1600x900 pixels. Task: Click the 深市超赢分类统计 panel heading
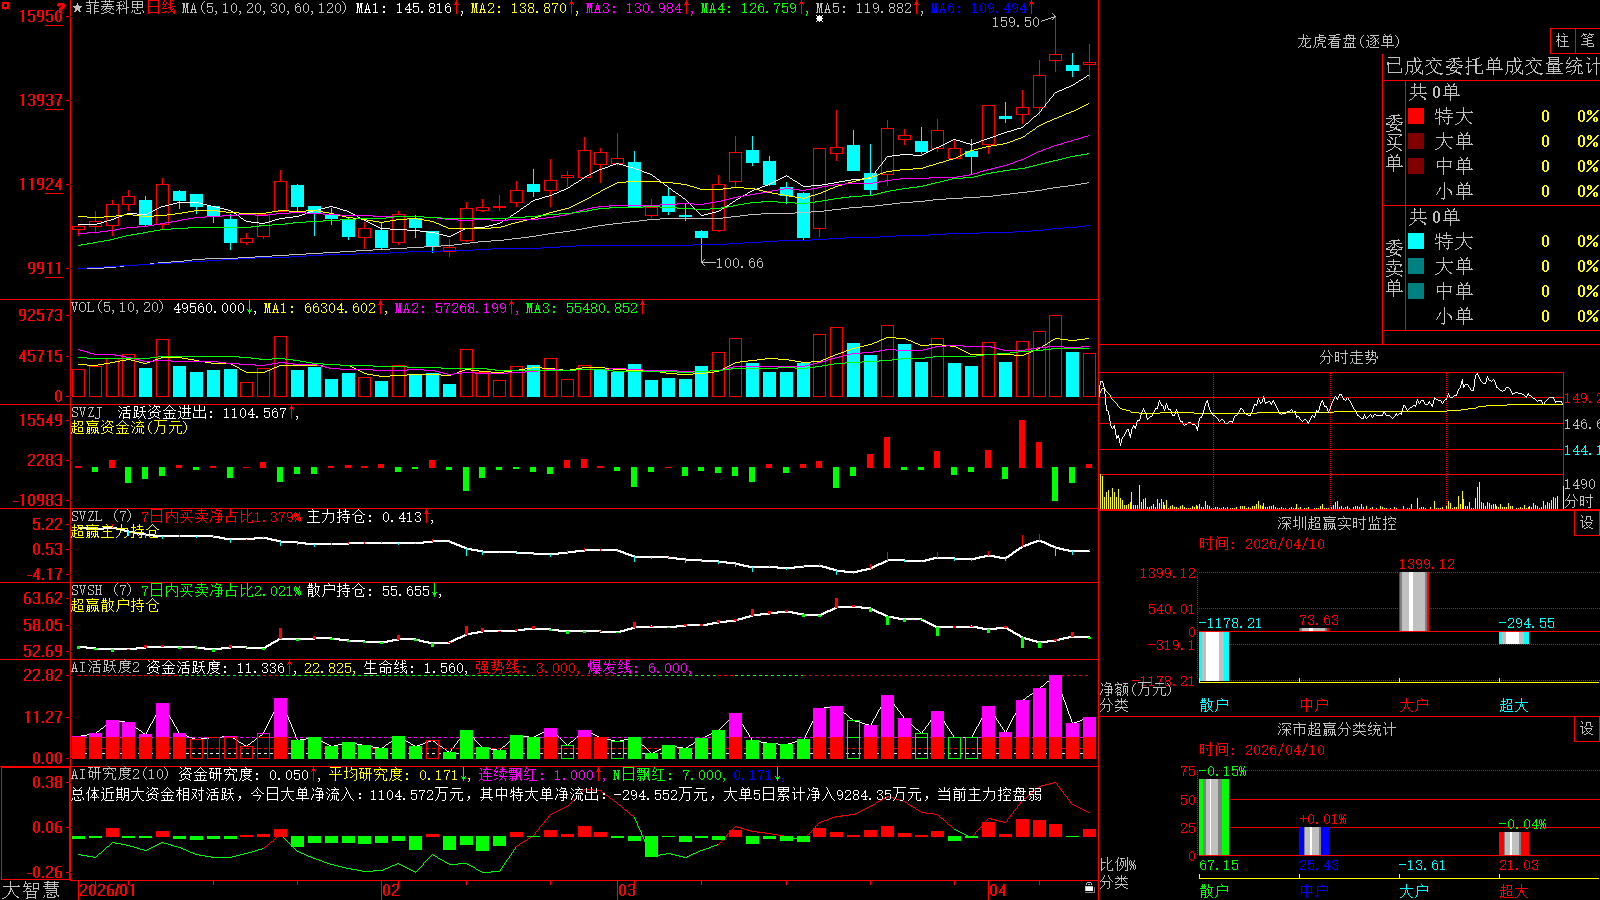point(1337,729)
